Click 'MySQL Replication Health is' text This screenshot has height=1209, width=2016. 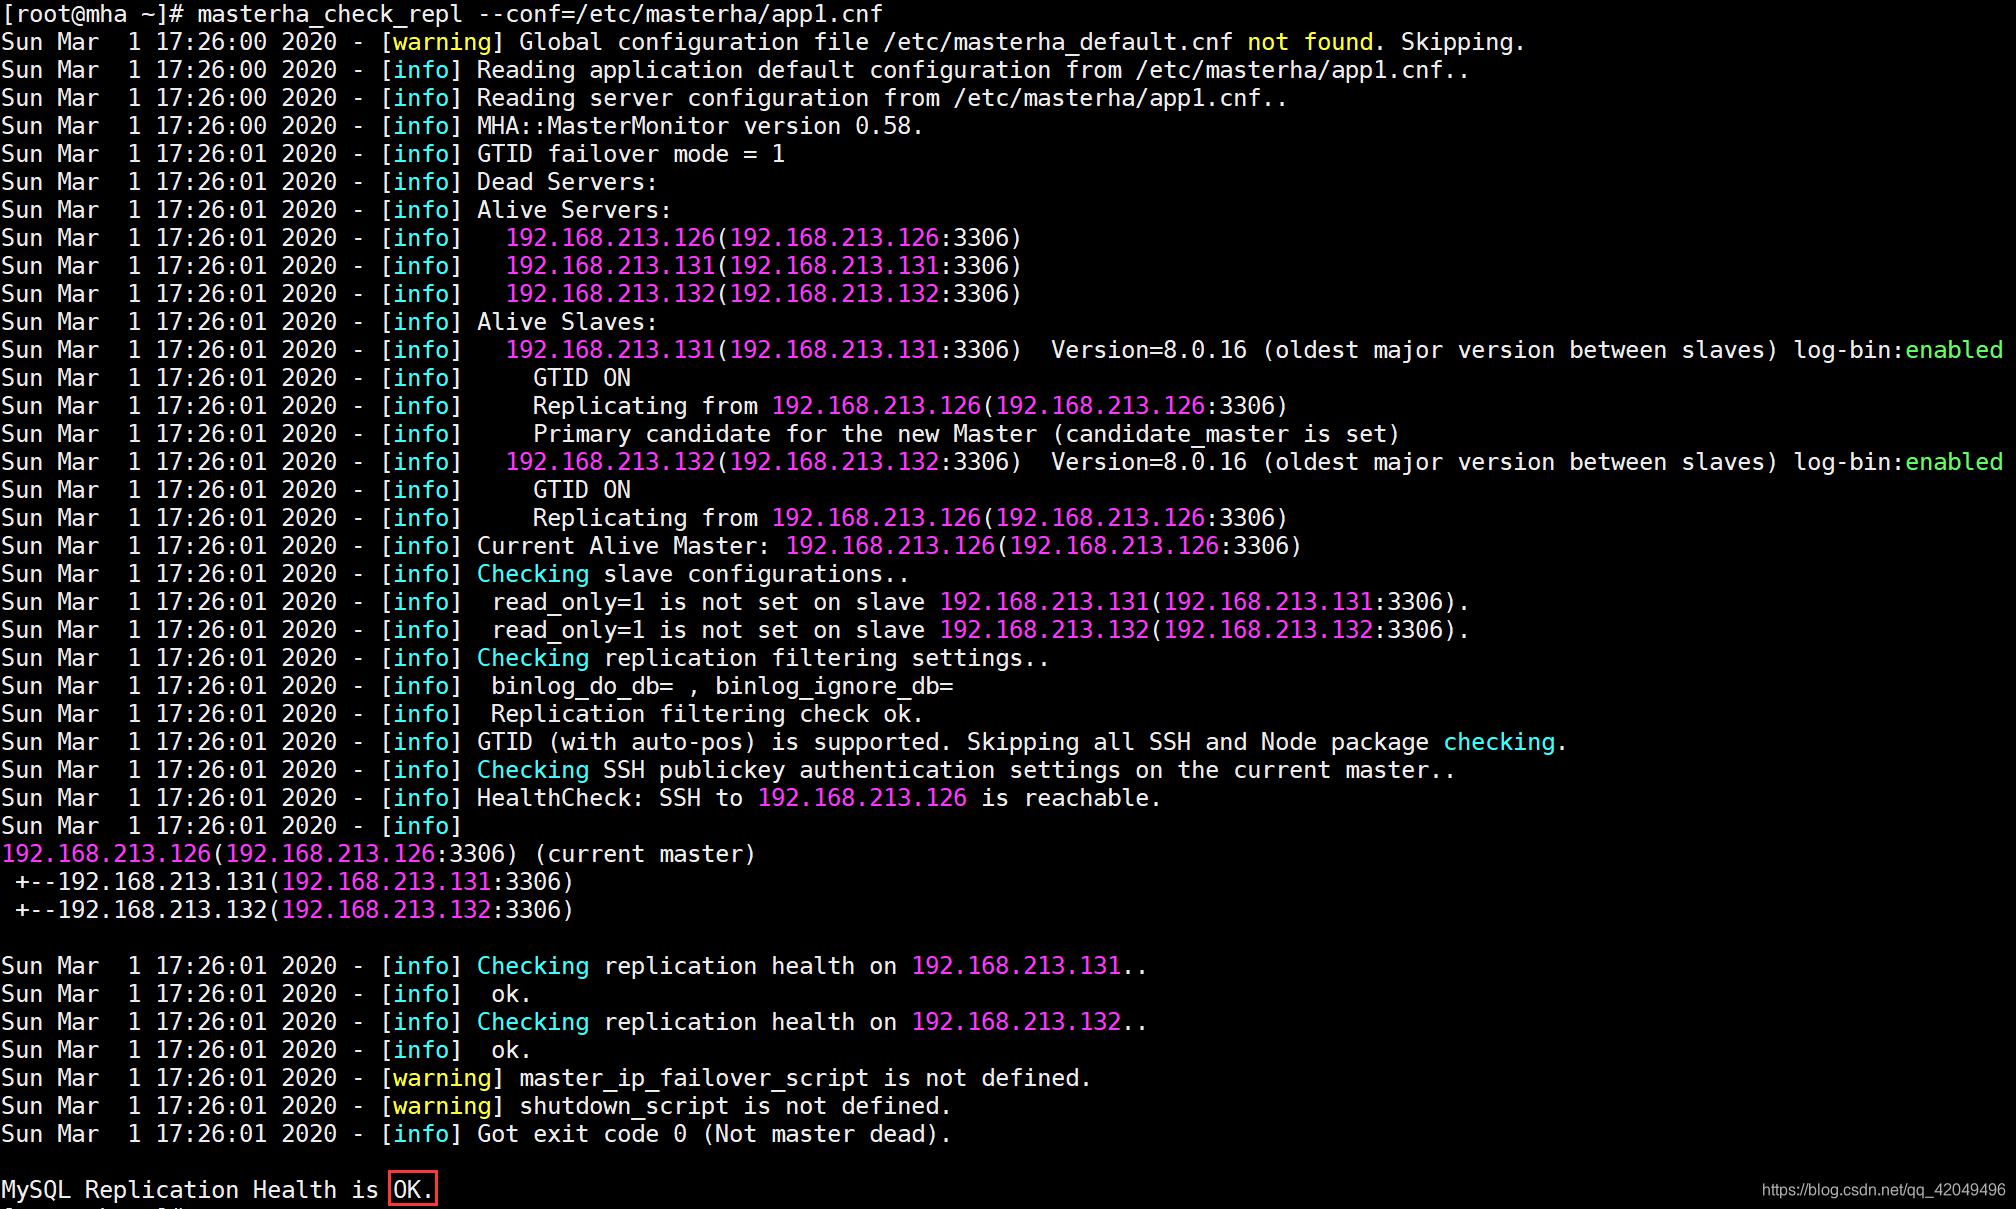pyautogui.click(x=190, y=1190)
